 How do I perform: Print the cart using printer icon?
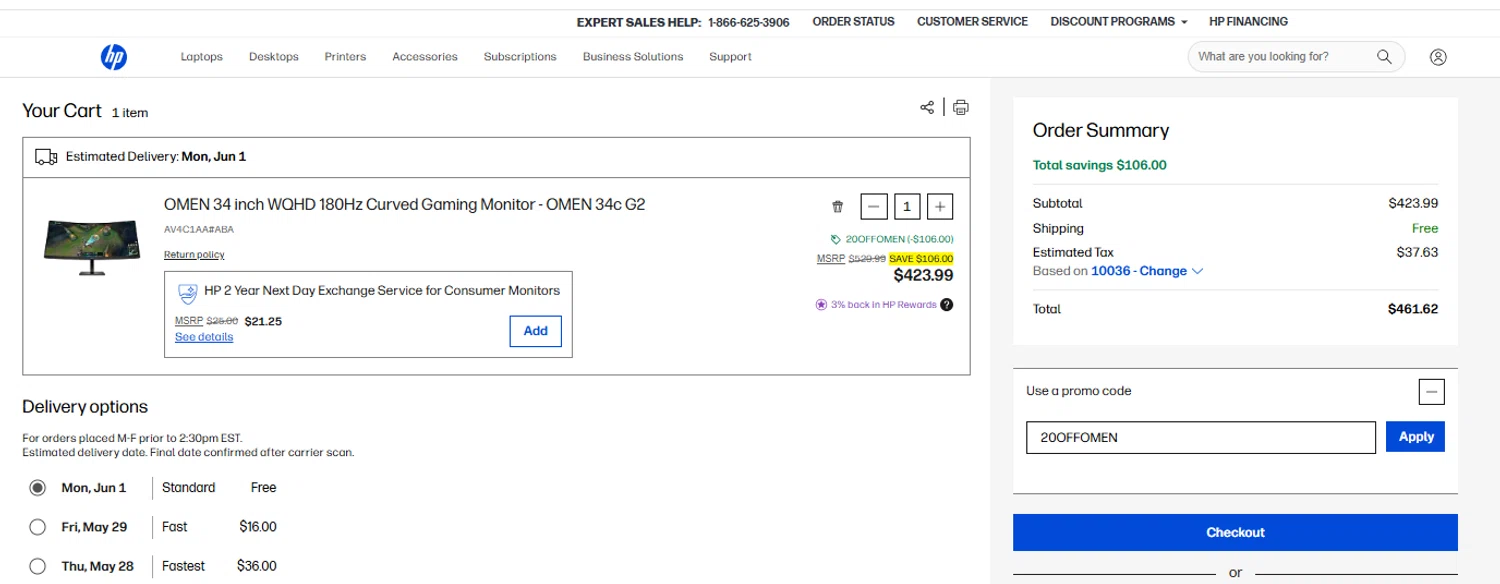[960, 107]
